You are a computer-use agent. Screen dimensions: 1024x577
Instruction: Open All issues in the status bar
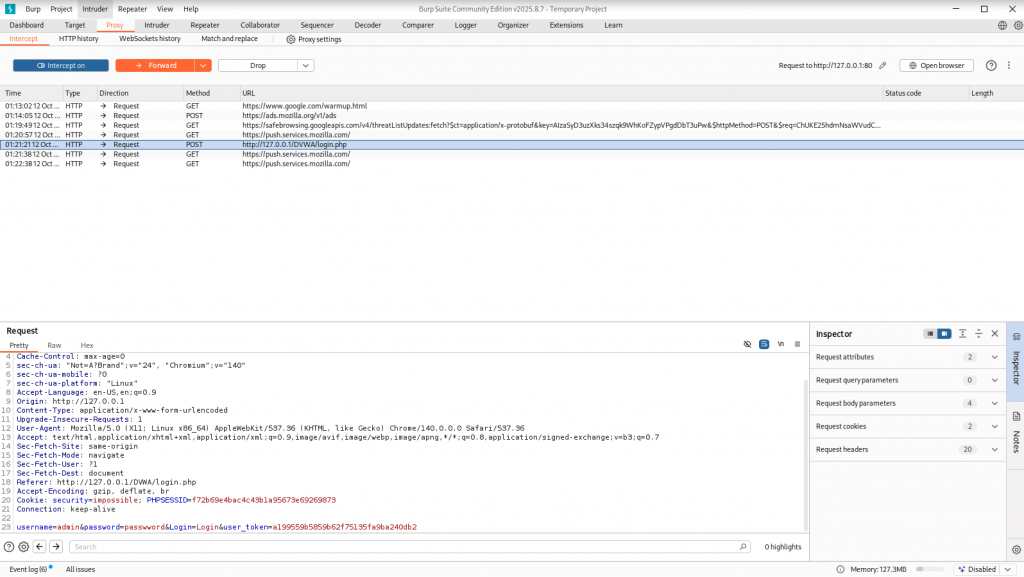(80, 570)
